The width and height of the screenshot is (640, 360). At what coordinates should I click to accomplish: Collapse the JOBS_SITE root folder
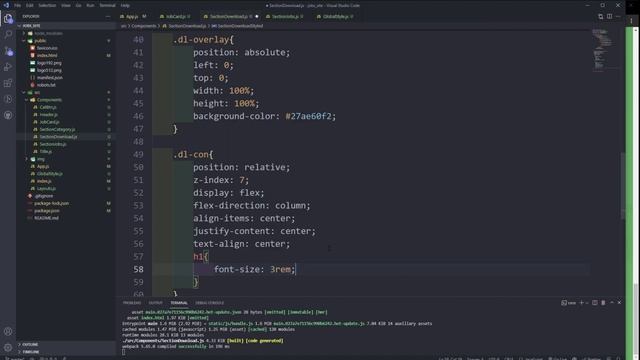[65, 26]
